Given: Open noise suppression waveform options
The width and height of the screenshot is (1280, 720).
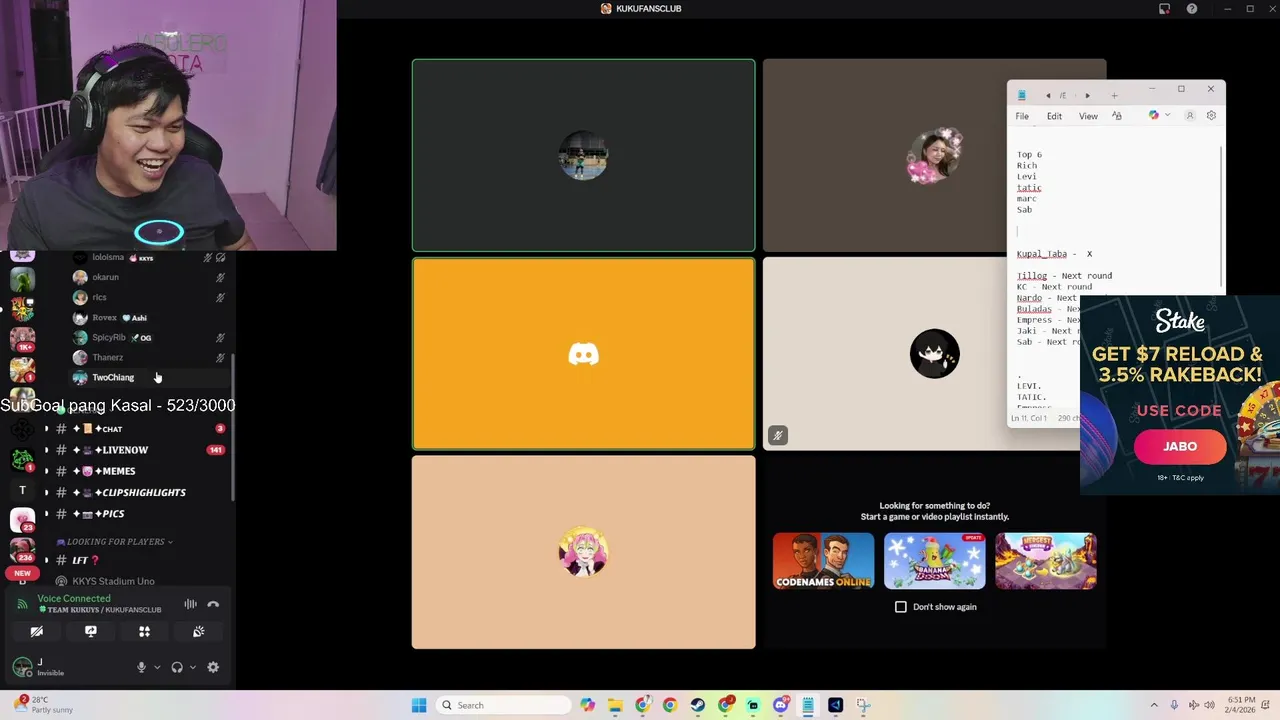Looking at the screenshot, I should [x=190, y=604].
